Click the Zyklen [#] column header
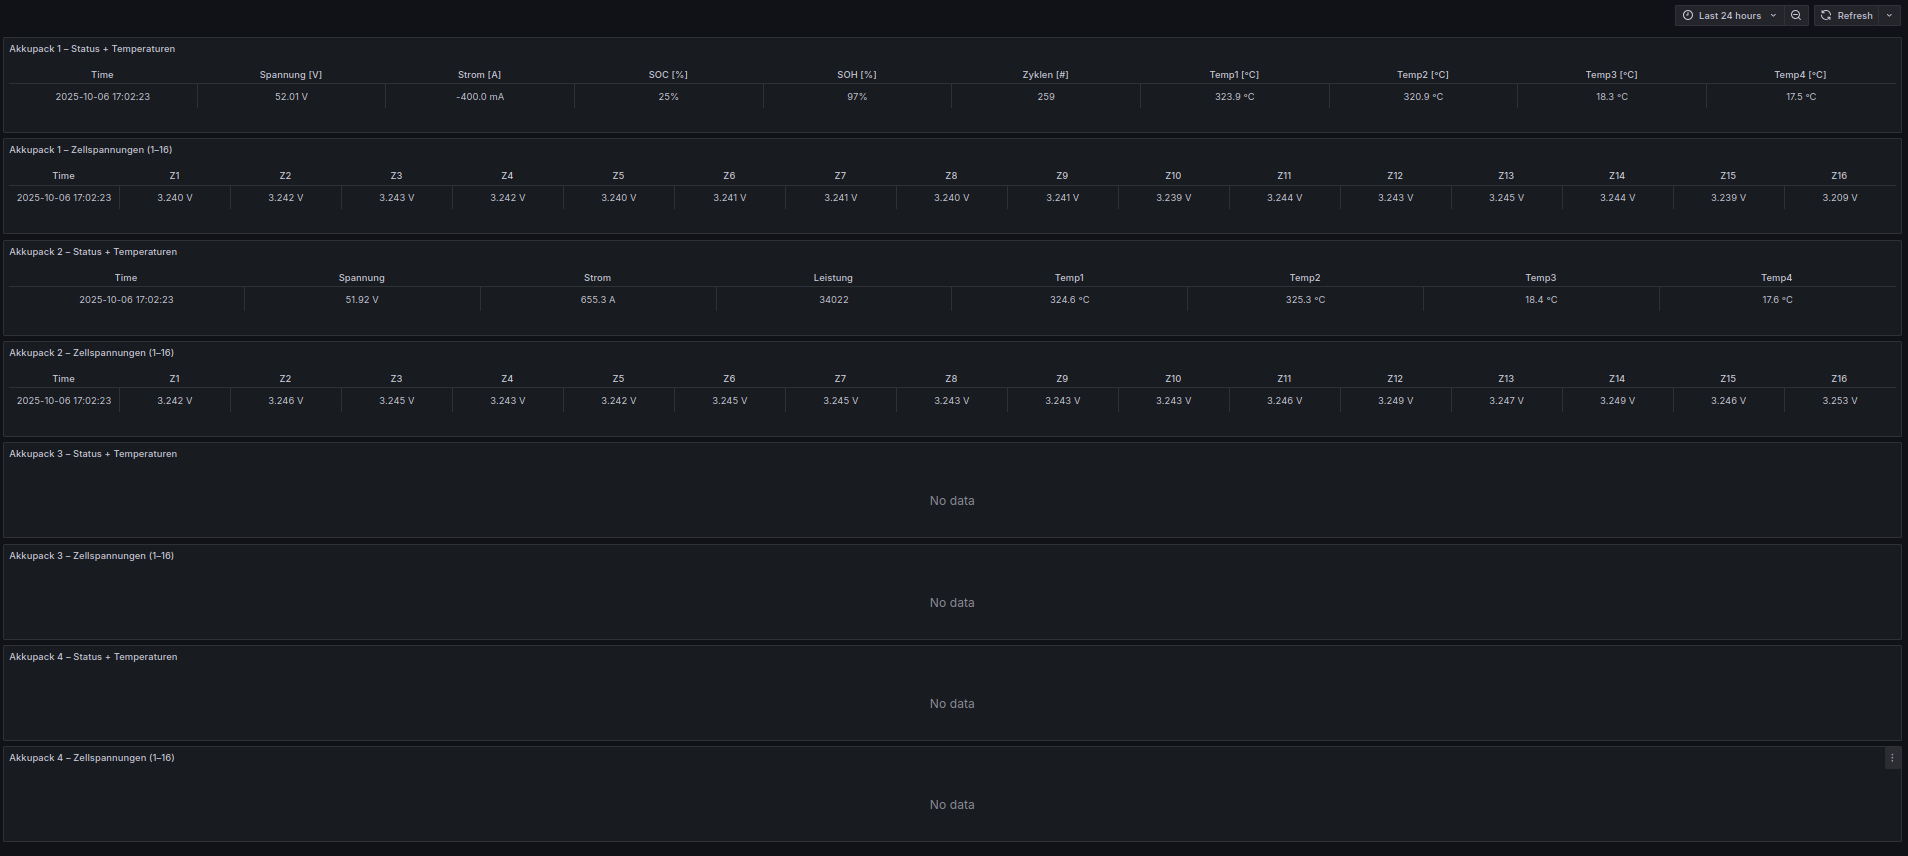Image resolution: width=1908 pixels, height=856 pixels. [x=1045, y=75]
